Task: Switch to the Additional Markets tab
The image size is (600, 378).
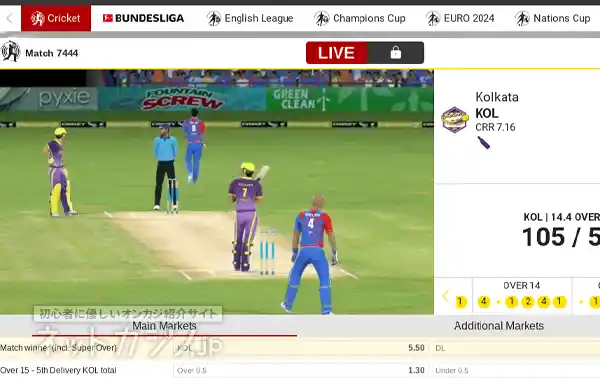Action: coord(499,326)
